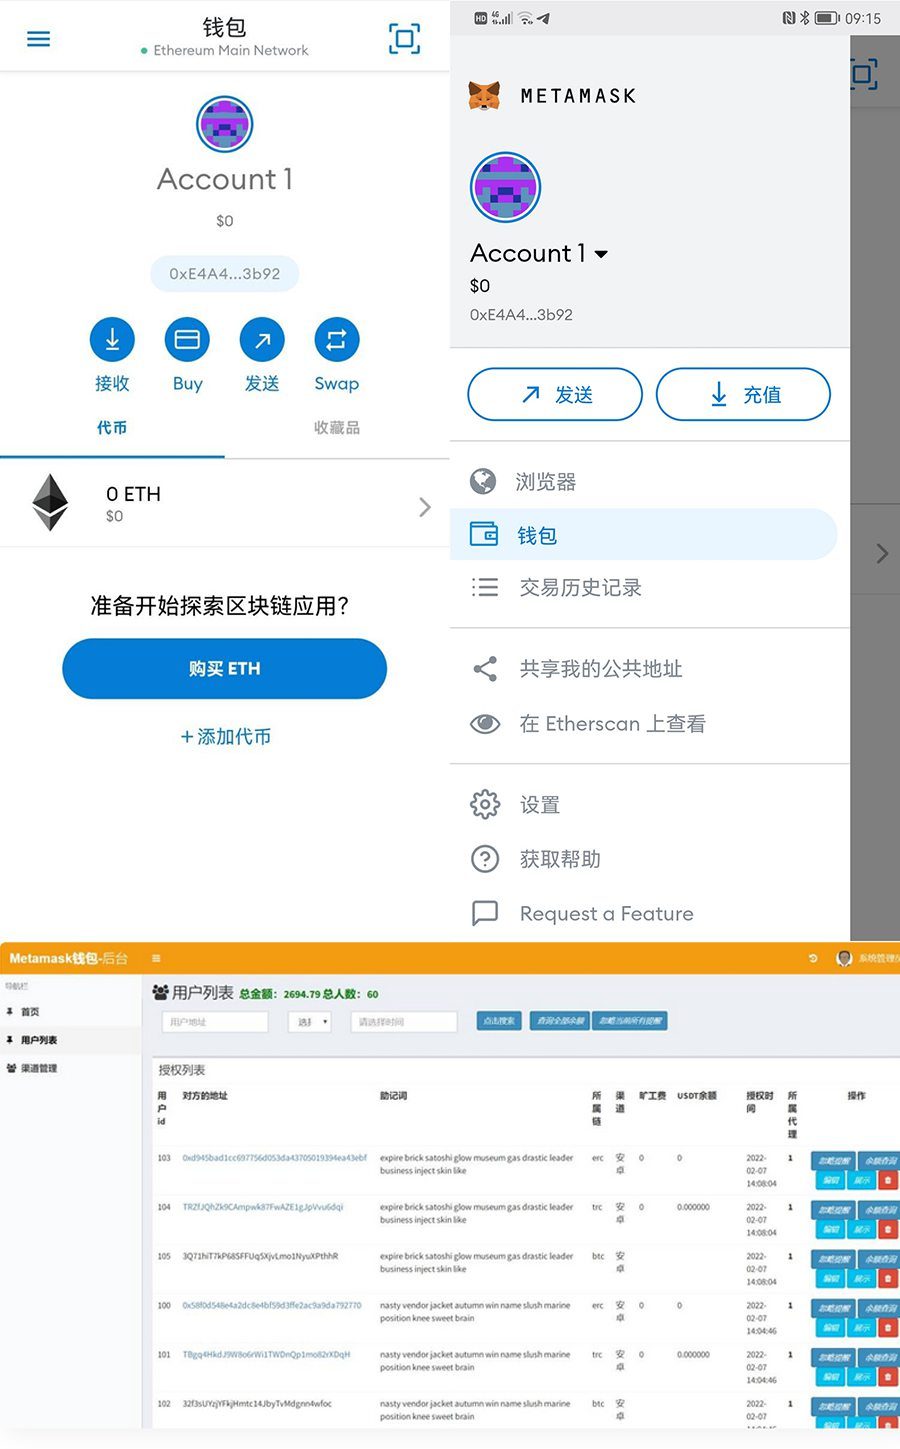
Task: Expand the Account 1 dropdown arrow
Action: point(601,254)
